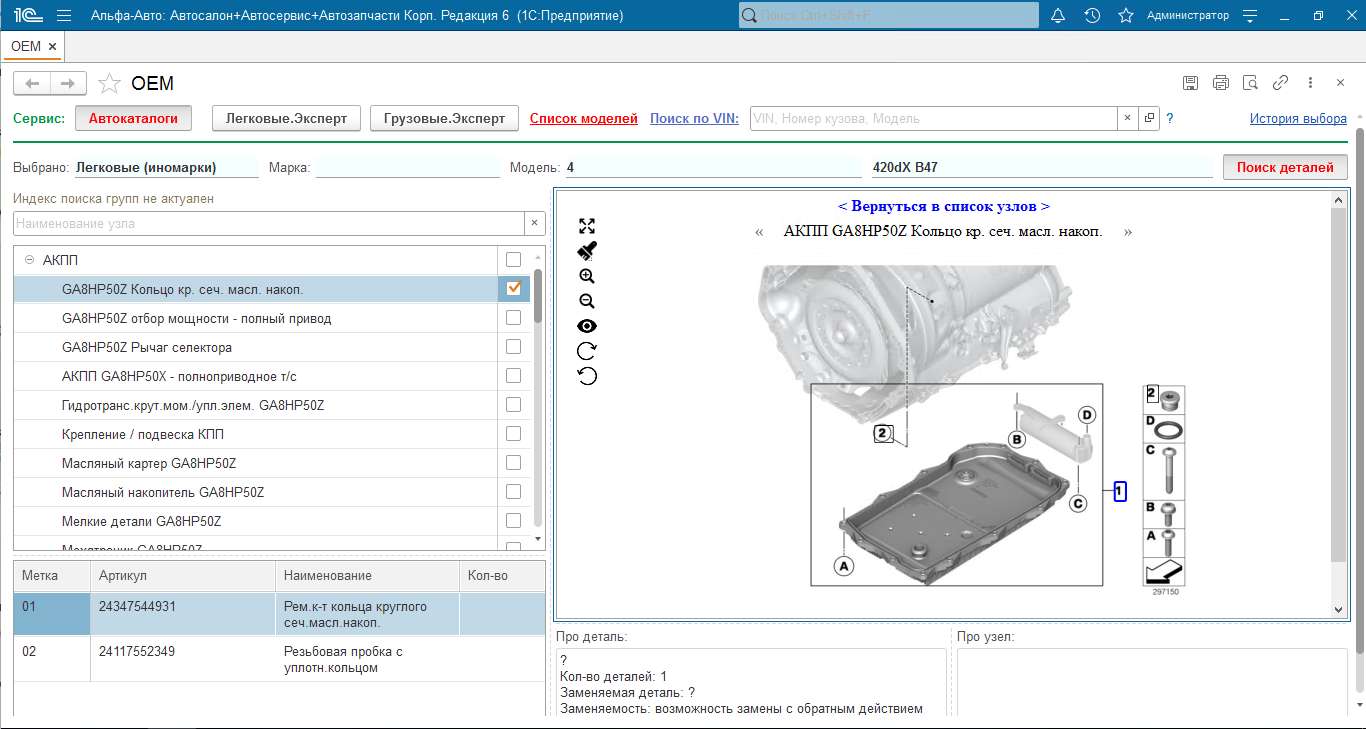The image size is (1366, 729).
Task: Clear the VIN search field
Action: (1127, 118)
